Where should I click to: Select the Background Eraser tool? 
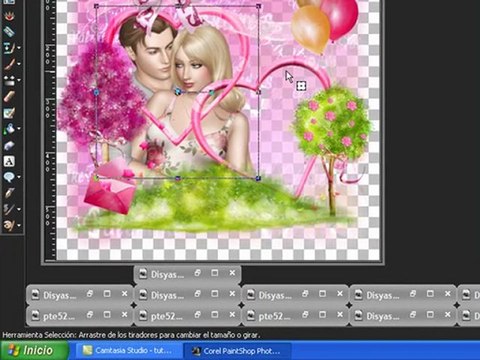pos(9,113)
